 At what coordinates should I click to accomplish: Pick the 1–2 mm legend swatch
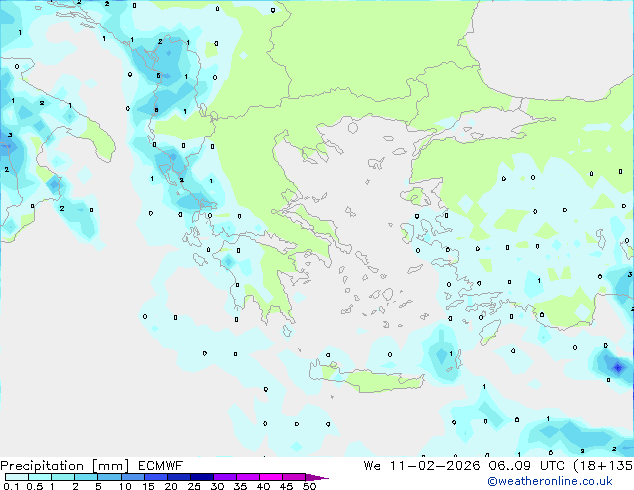coord(63,477)
